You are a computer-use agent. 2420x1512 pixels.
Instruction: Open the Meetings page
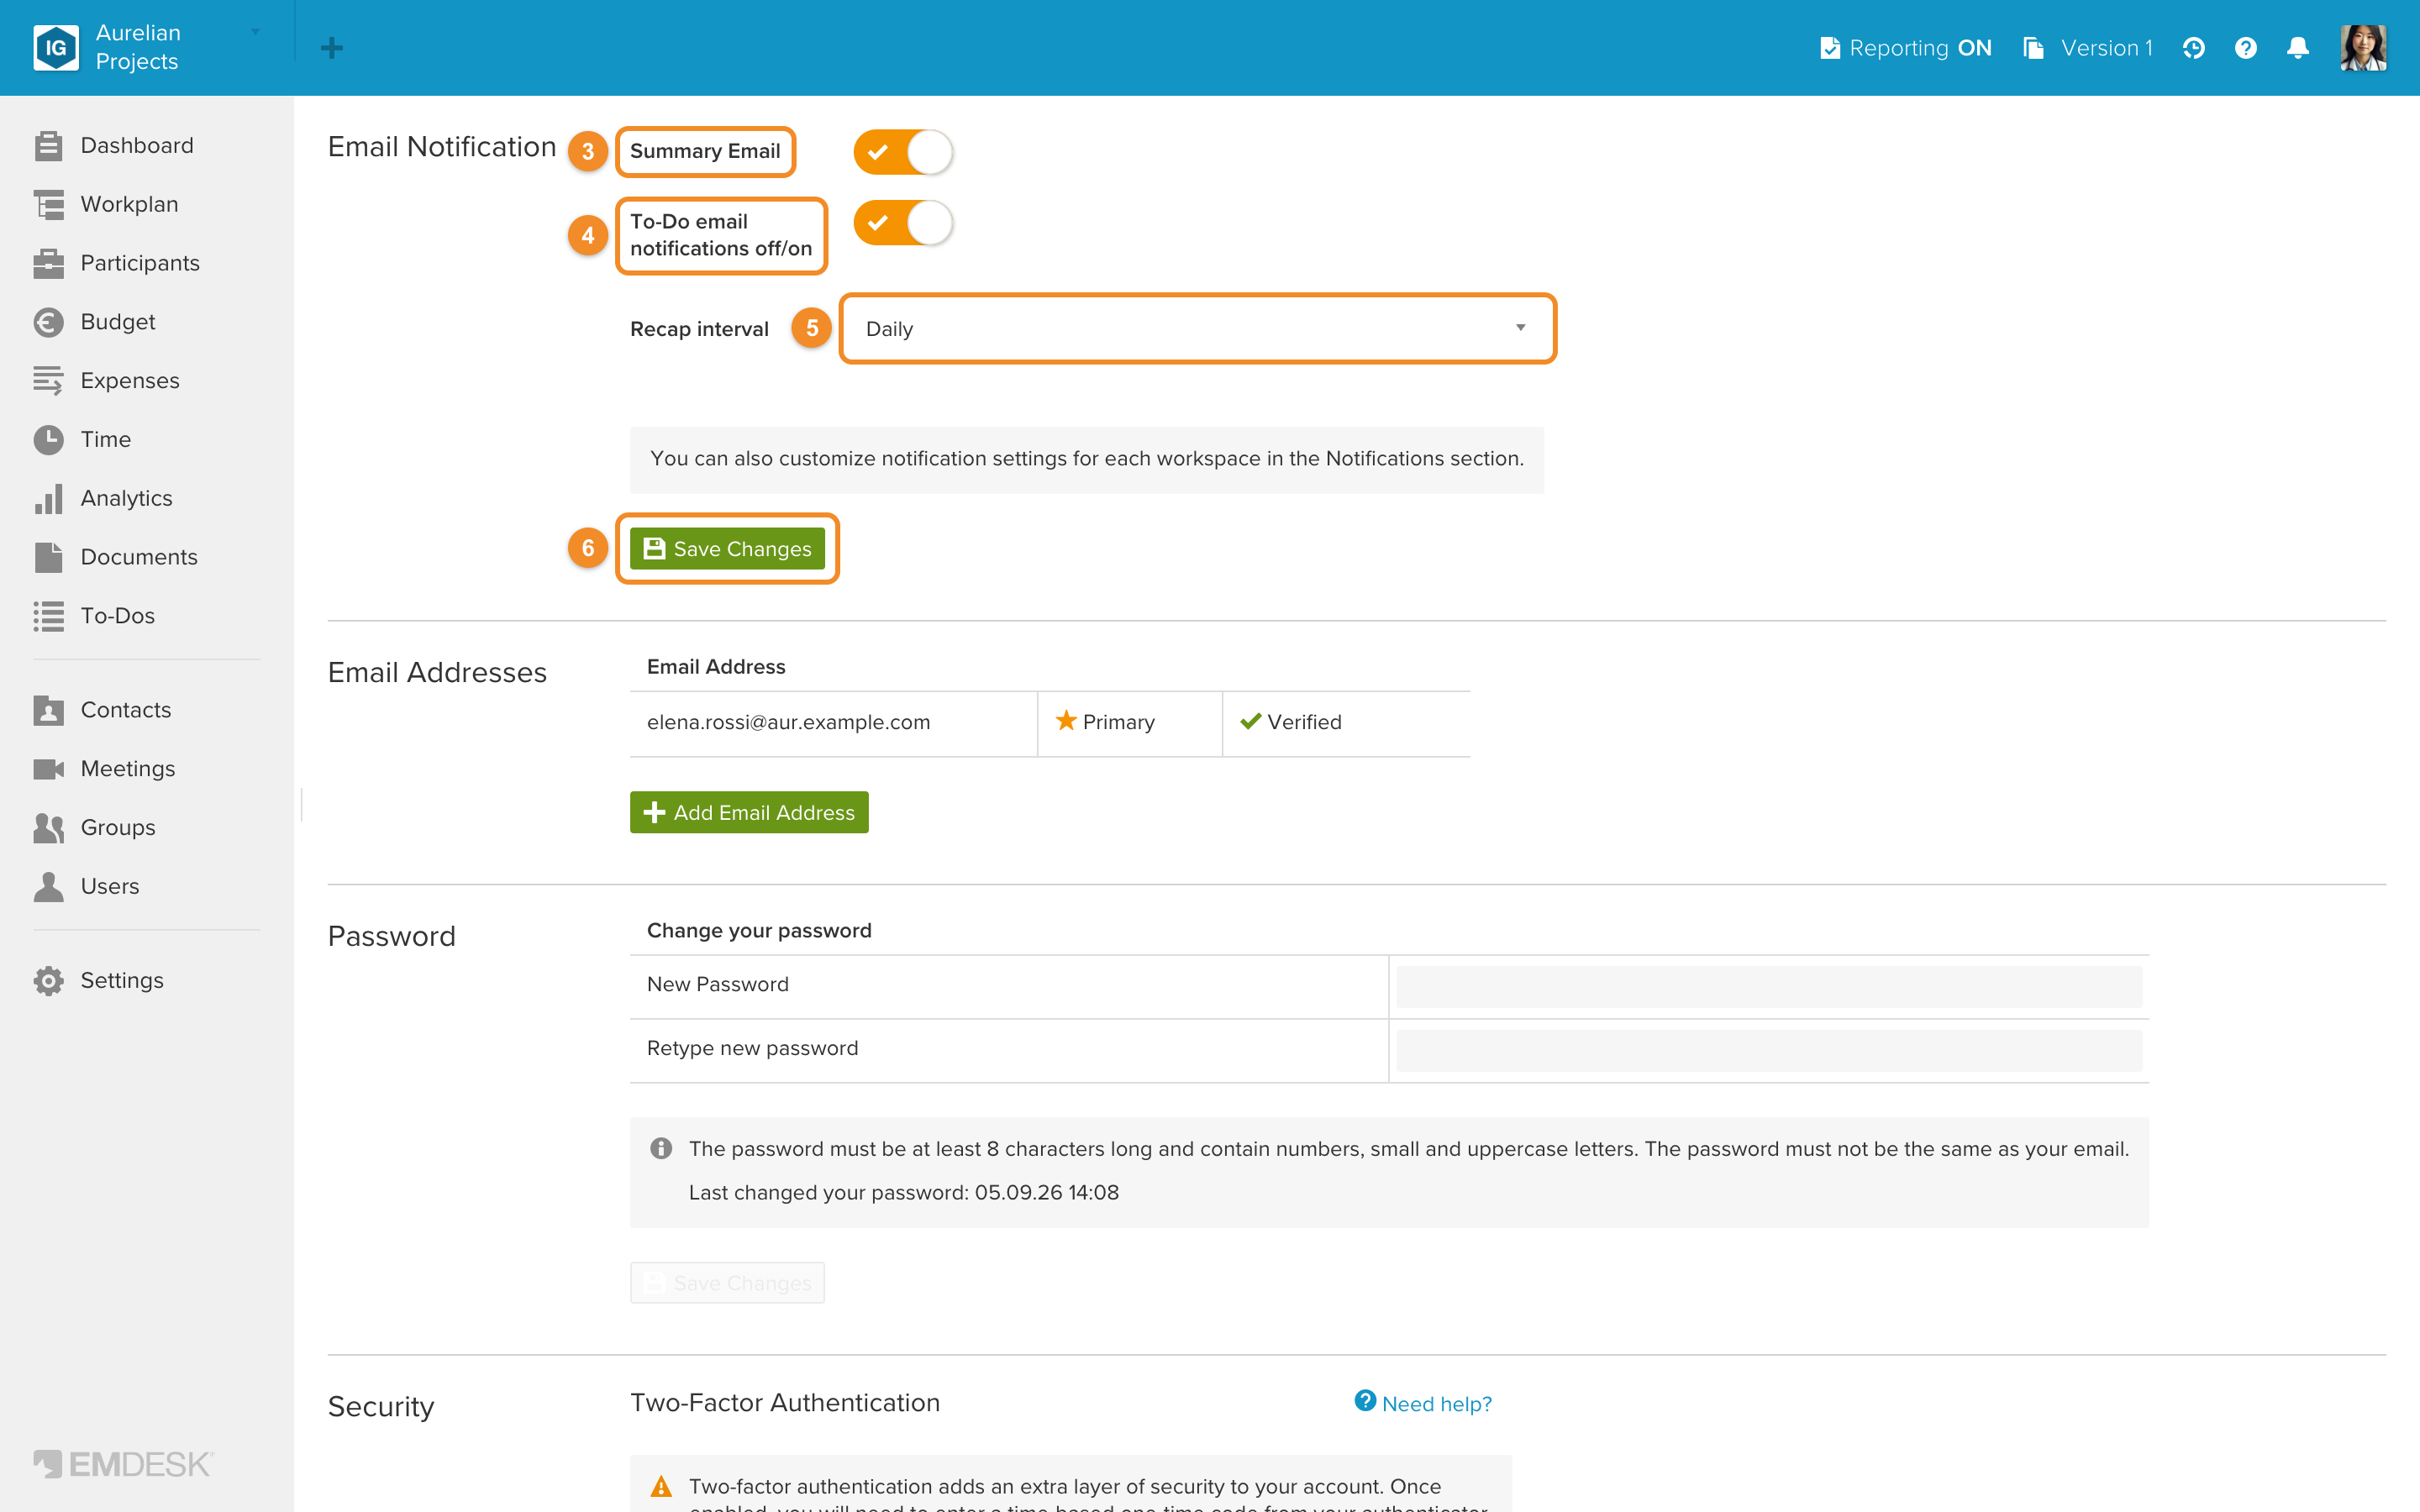104,769
